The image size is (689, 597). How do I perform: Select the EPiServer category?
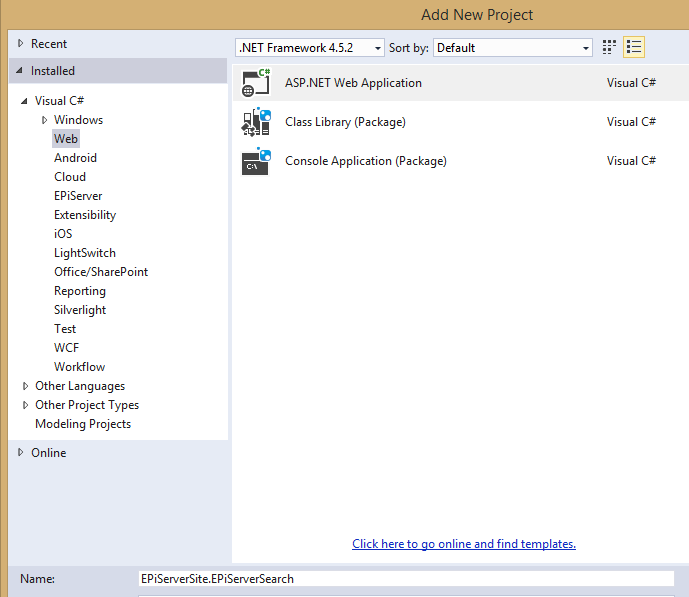point(78,196)
